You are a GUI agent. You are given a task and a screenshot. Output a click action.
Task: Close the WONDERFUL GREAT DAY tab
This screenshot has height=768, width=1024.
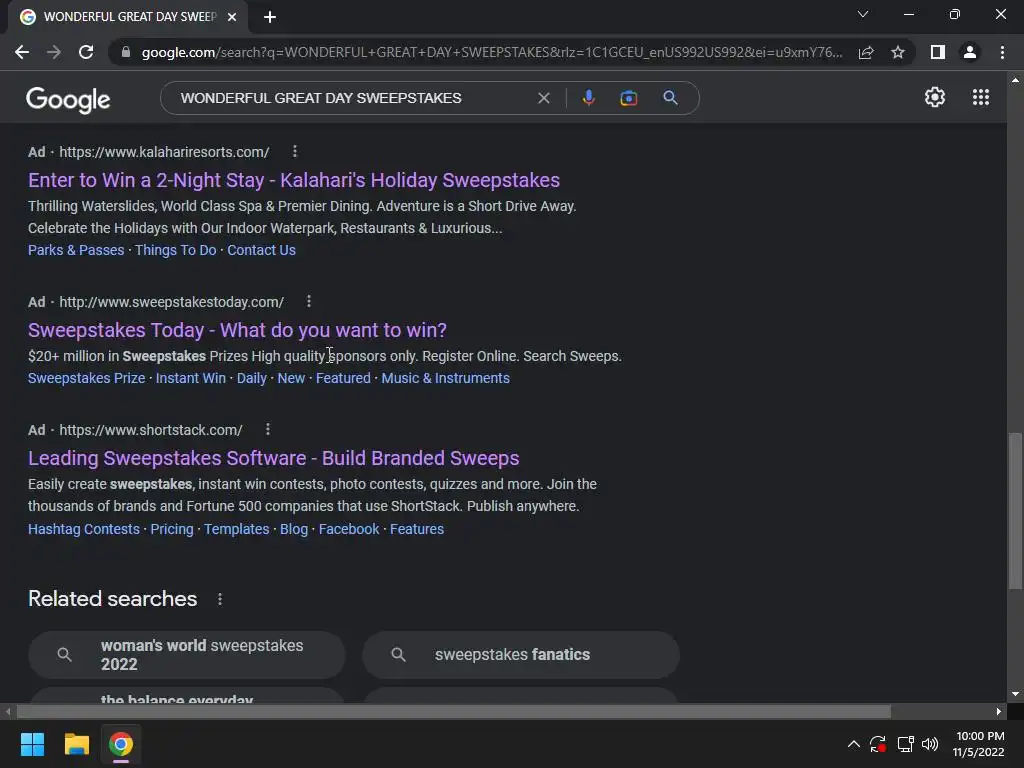(232, 17)
